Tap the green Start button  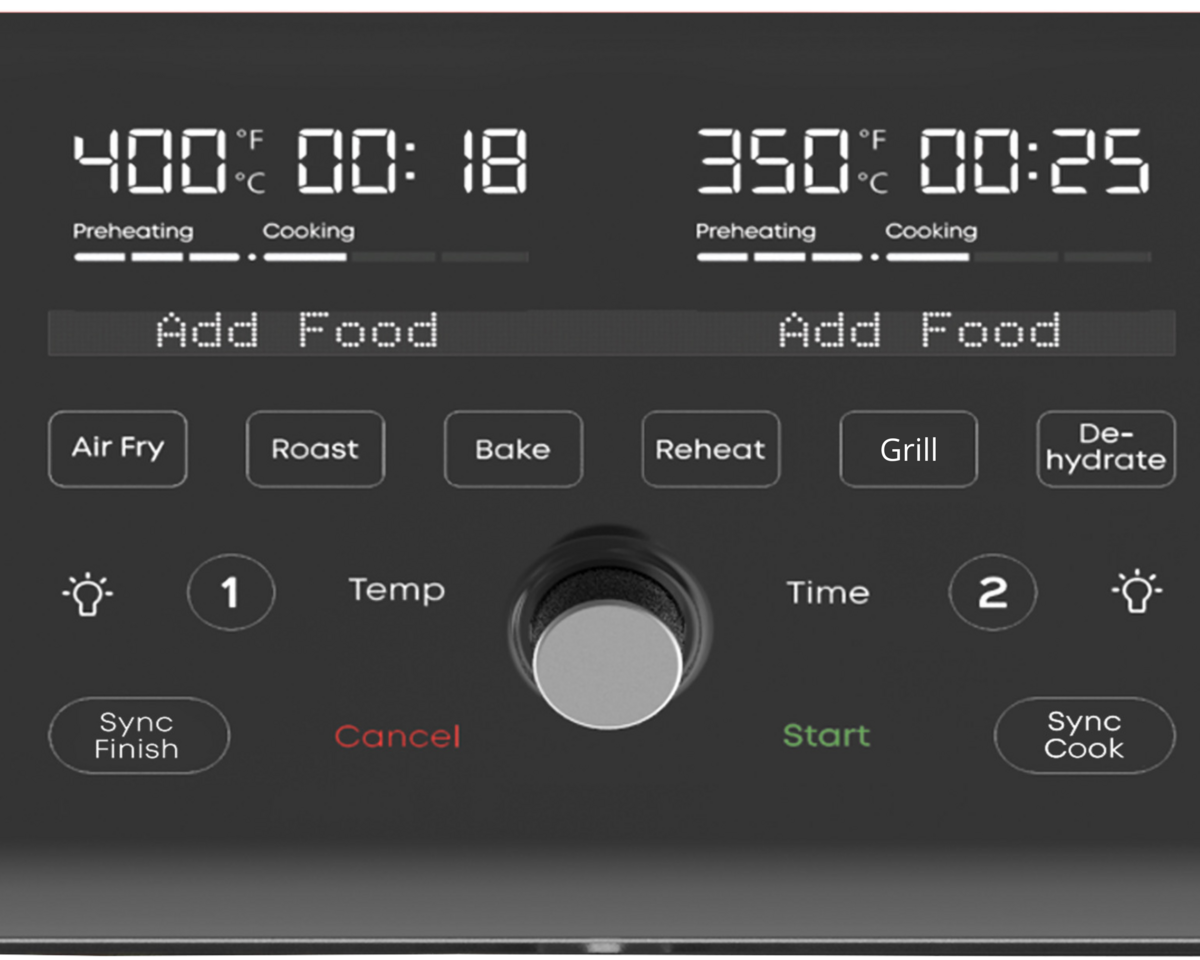click(x=826, y=736)
